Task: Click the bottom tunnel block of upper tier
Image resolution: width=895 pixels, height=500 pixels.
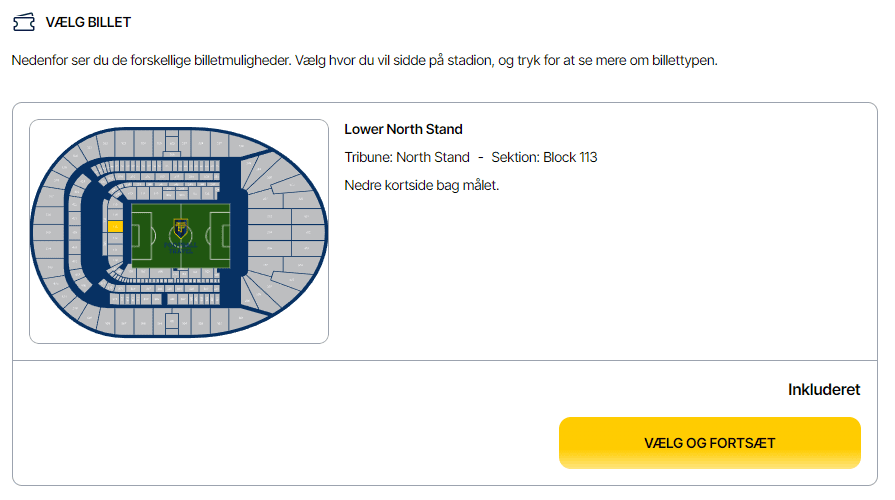Action: point(172,324)
